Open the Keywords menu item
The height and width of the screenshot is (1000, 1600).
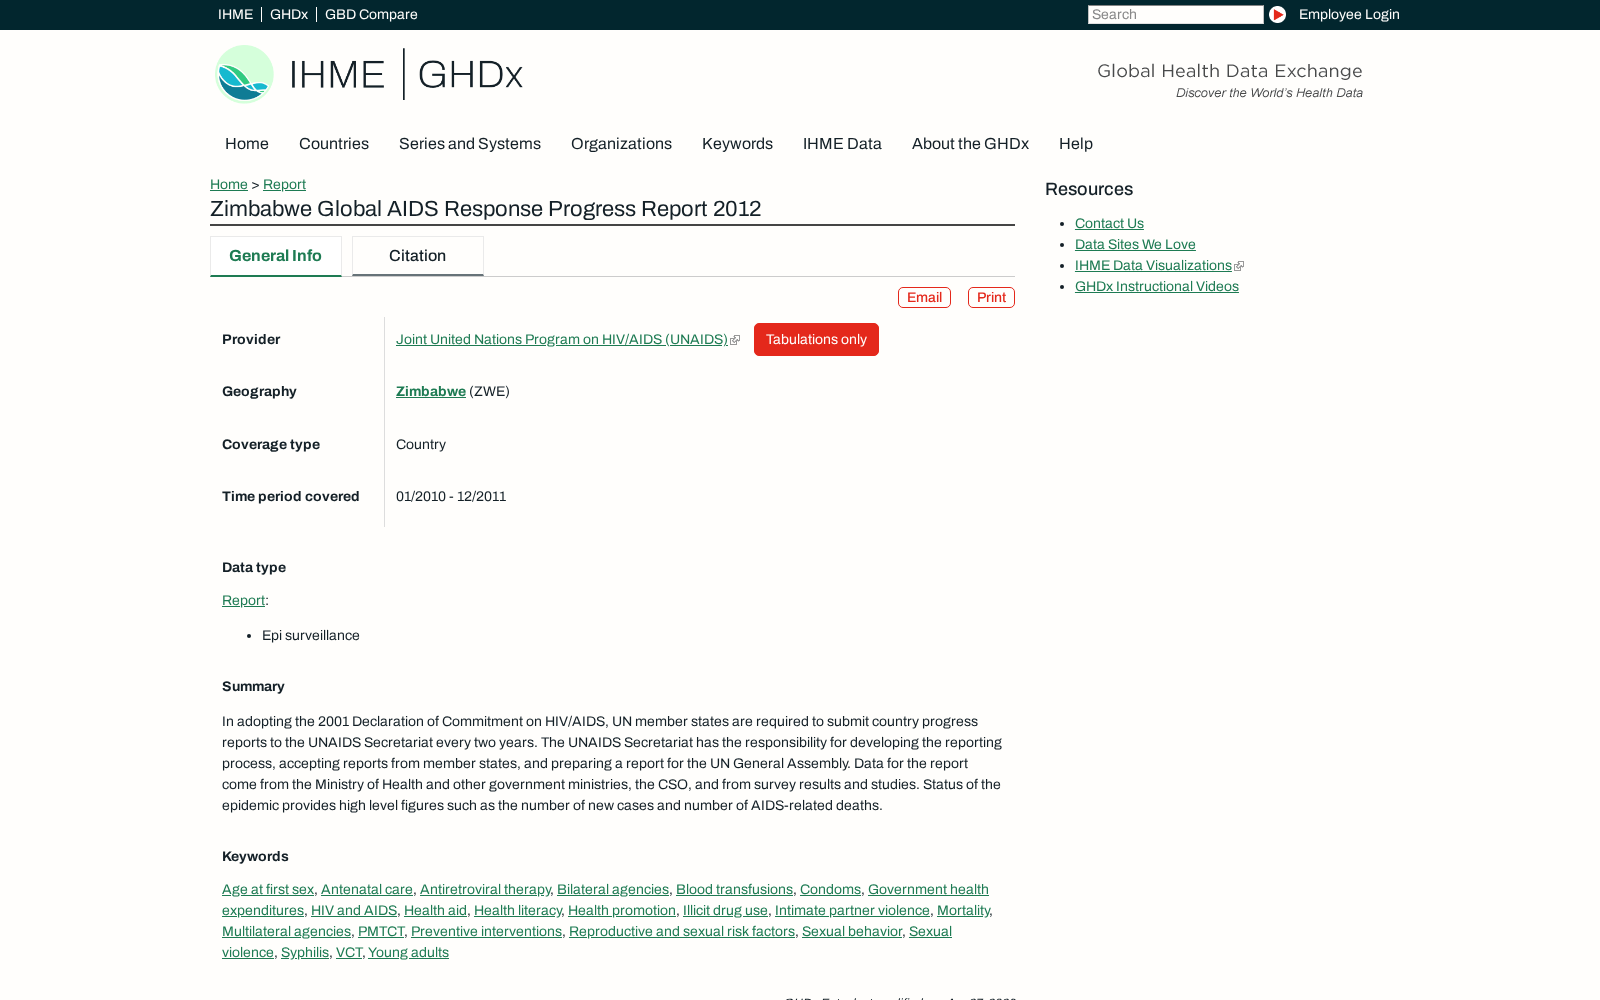737,144
